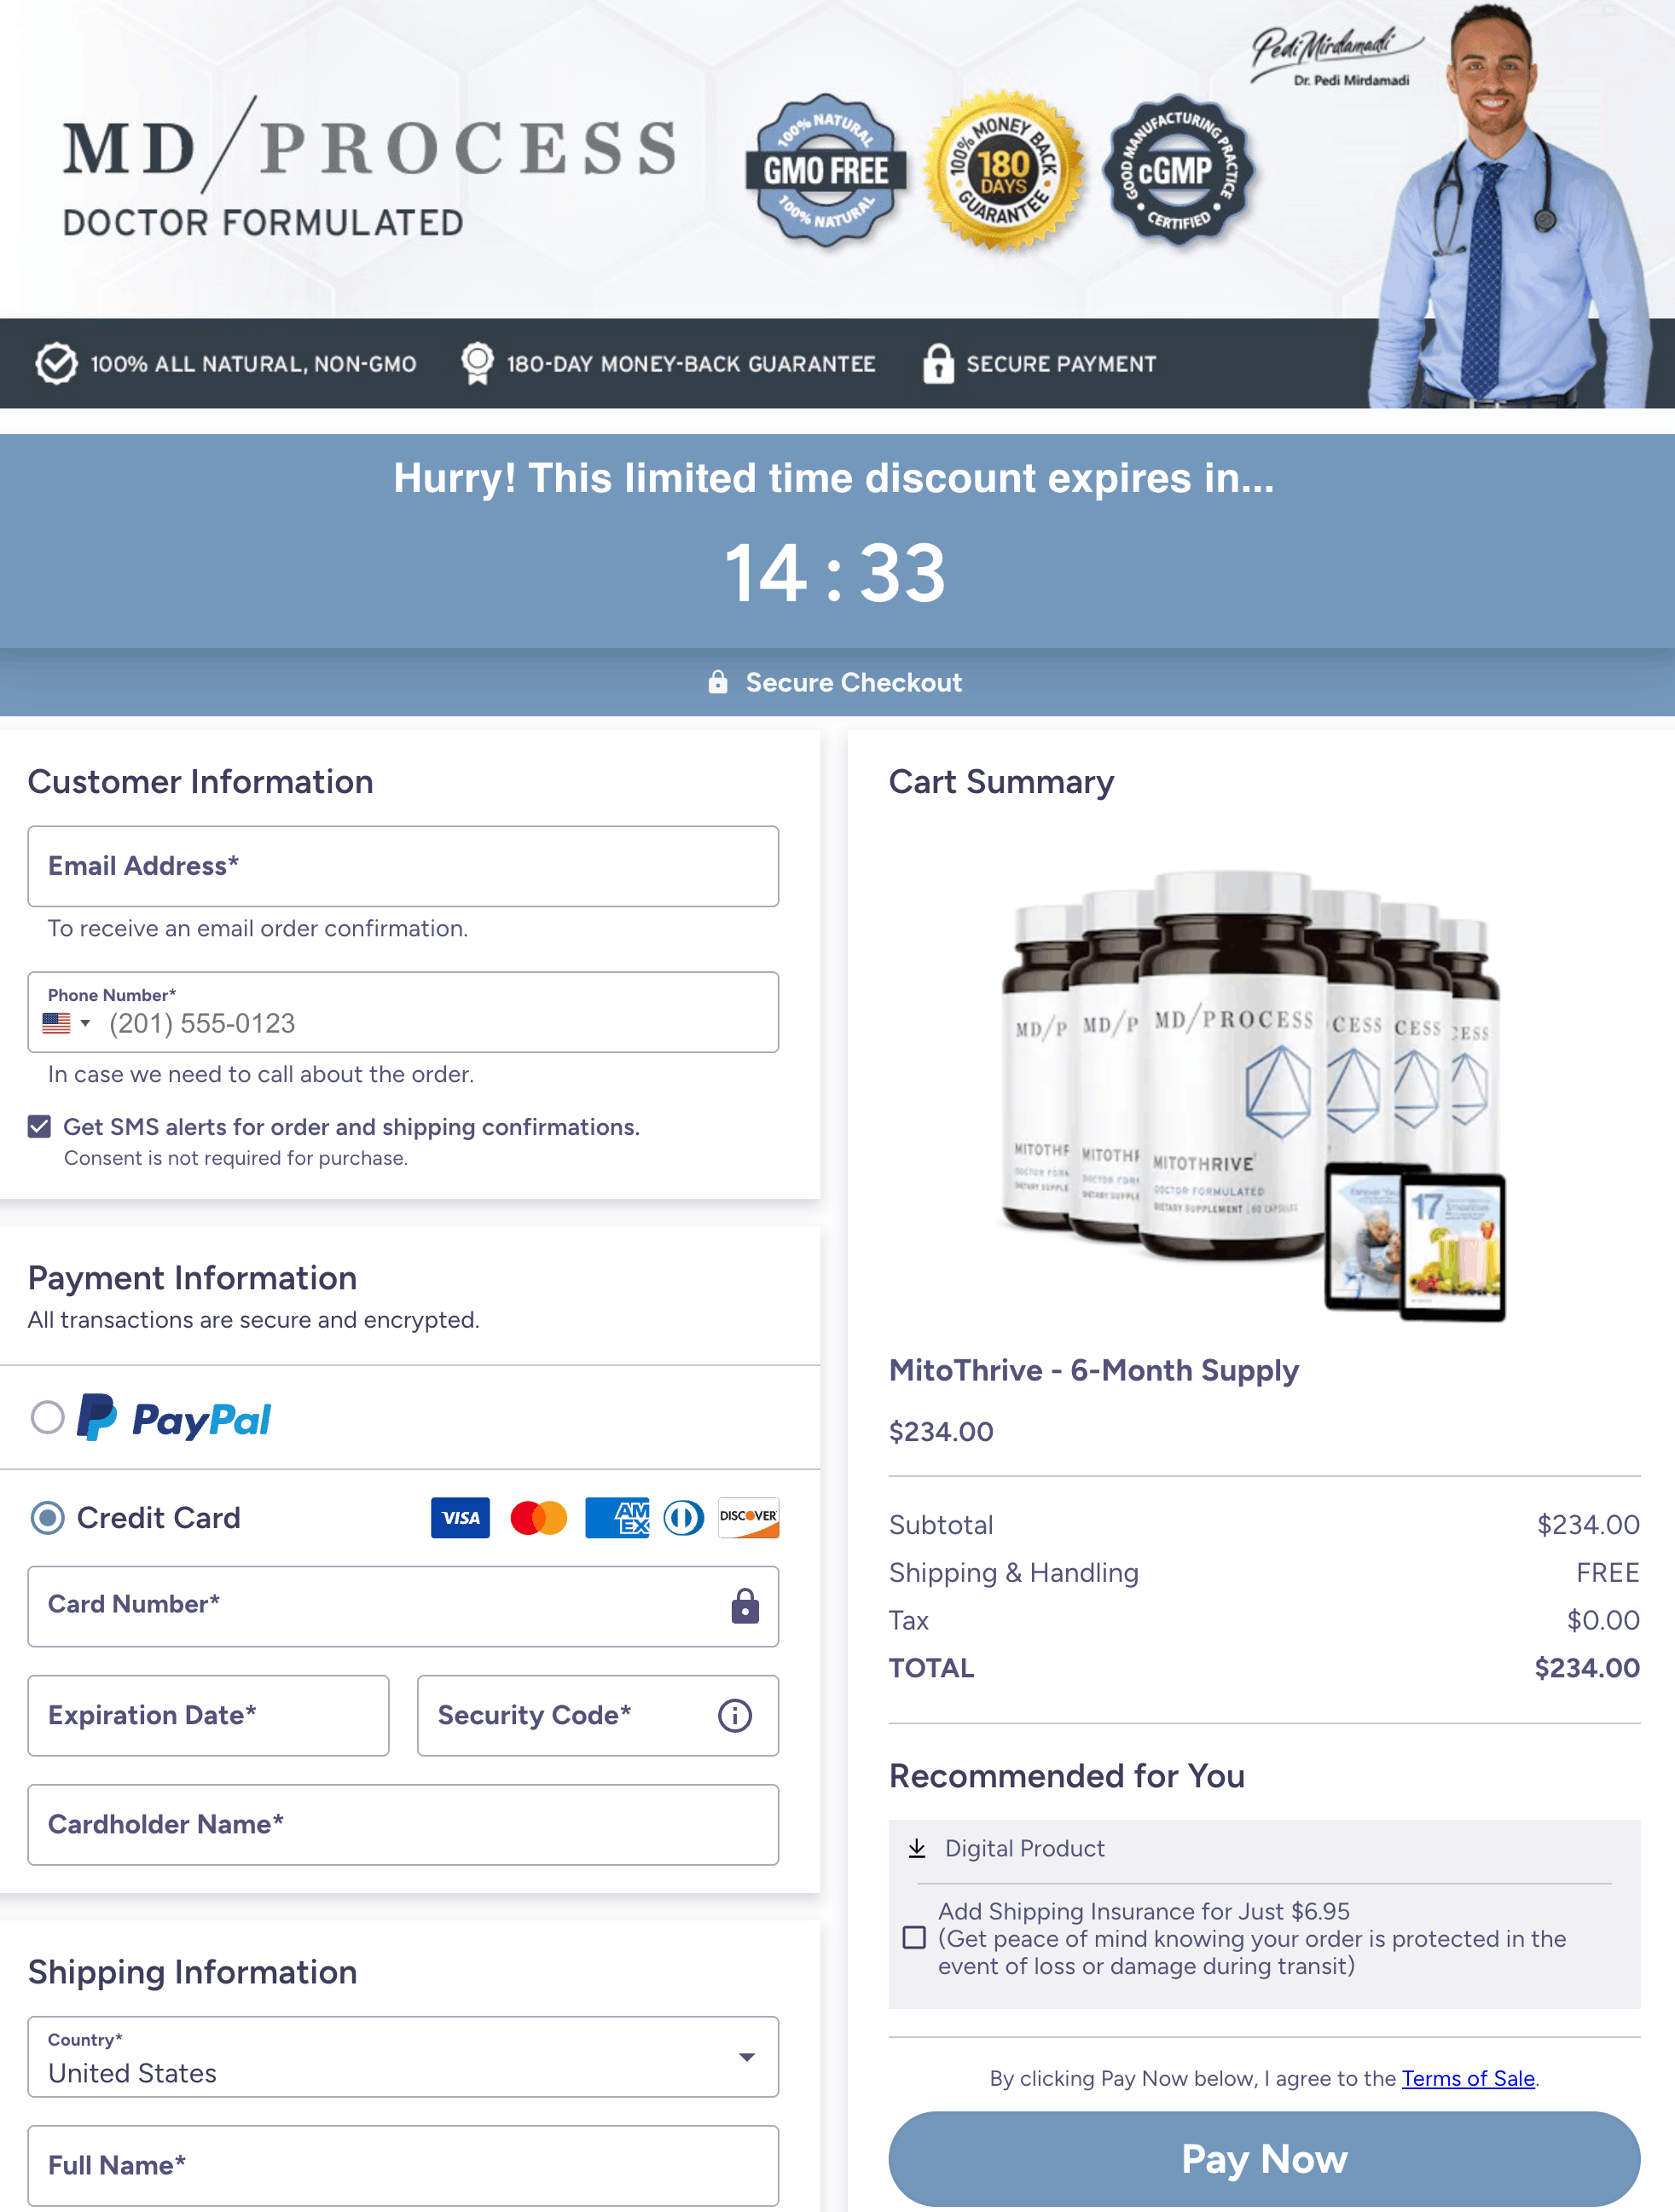Click the lock icon next to Secure Checkout

(718, 682)
